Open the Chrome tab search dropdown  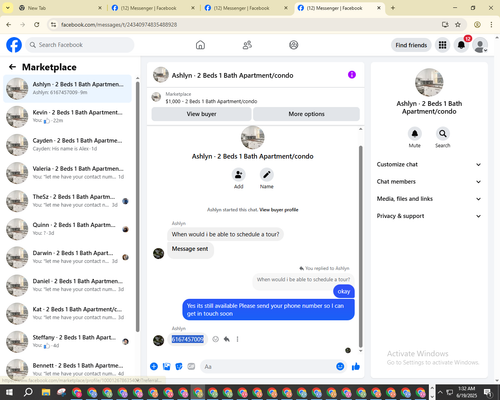8,8
